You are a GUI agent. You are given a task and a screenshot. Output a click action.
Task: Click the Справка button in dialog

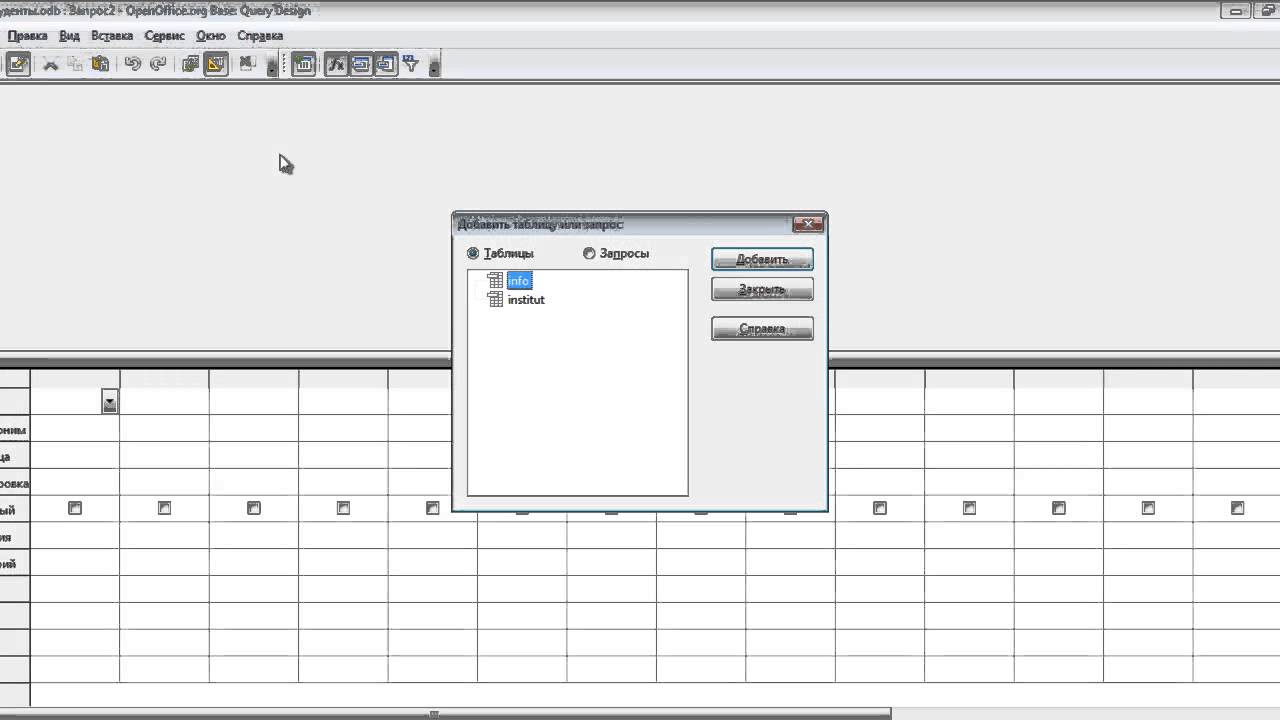tap(762, 328)
